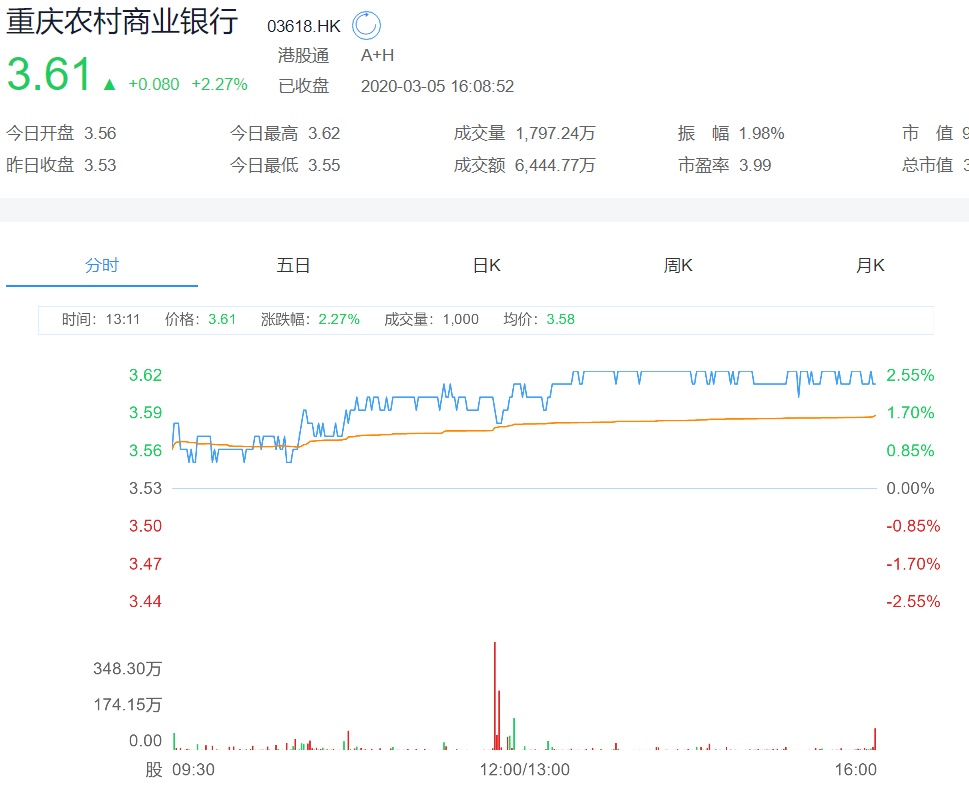Screen dimensions: 969x792
Task: Click the stock name 重庆农村商业银行
Action: click(x=122, y=22)
